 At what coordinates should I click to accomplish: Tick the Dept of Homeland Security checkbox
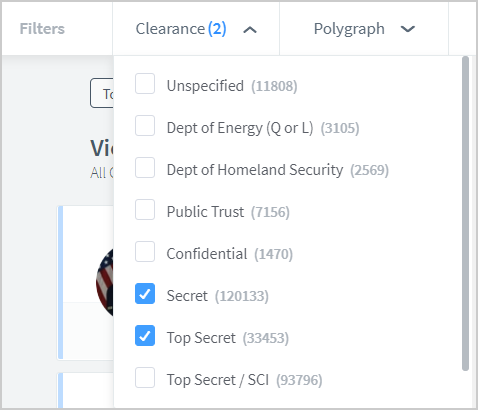pyautogui.click(x=145, y=168)
